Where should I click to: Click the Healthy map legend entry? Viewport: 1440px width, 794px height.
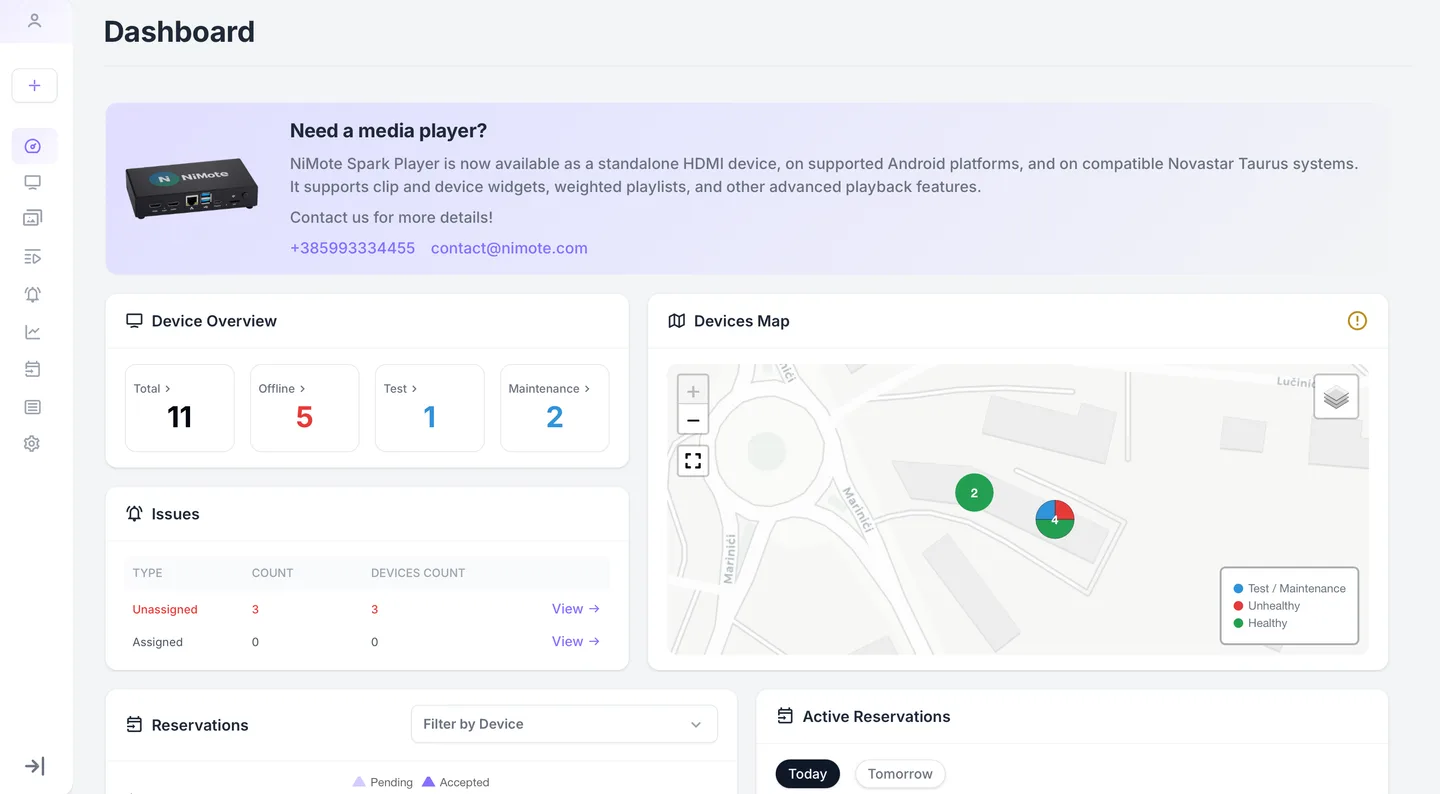1261,623
